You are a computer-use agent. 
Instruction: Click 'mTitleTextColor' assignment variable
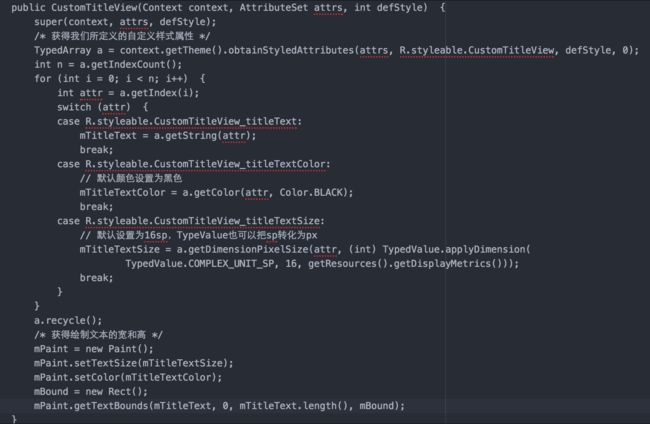(x=122, y=193)
